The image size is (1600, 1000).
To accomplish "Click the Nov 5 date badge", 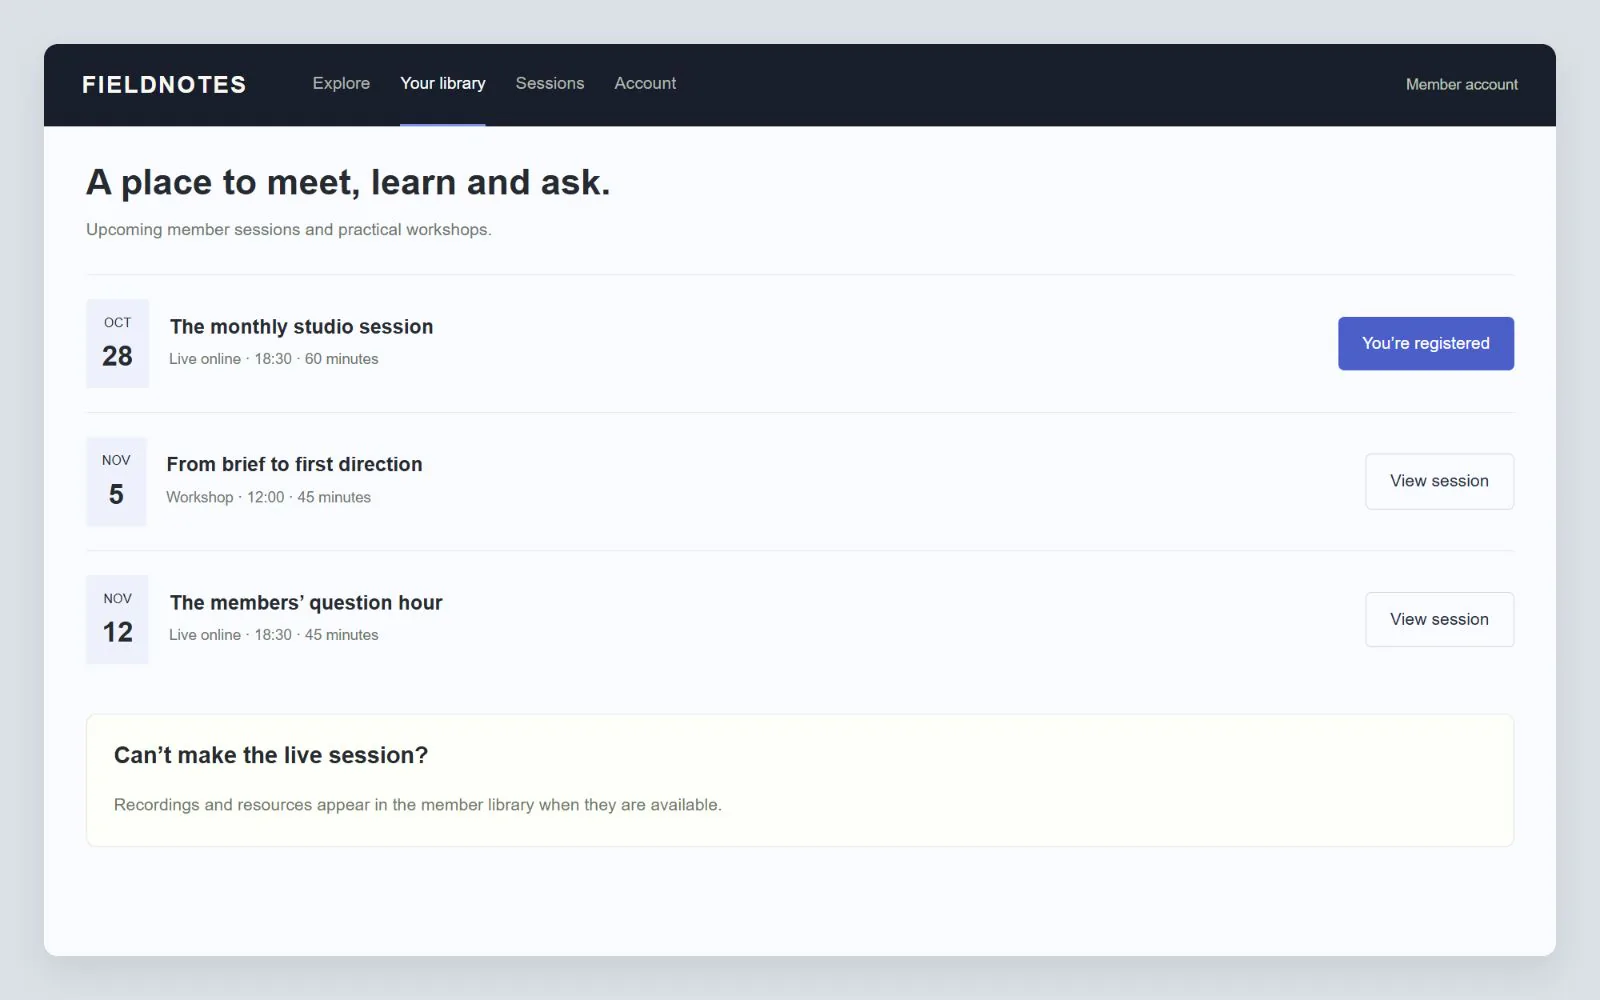I will 116,481.
